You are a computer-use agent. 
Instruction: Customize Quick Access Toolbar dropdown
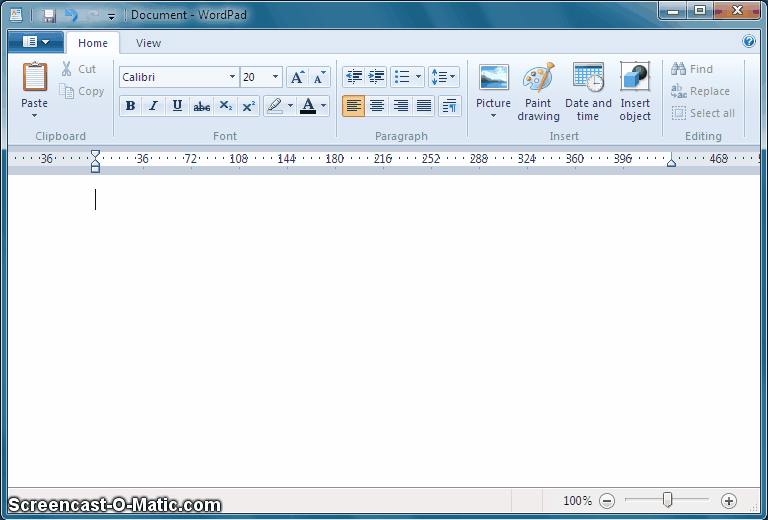click(112, 17)
